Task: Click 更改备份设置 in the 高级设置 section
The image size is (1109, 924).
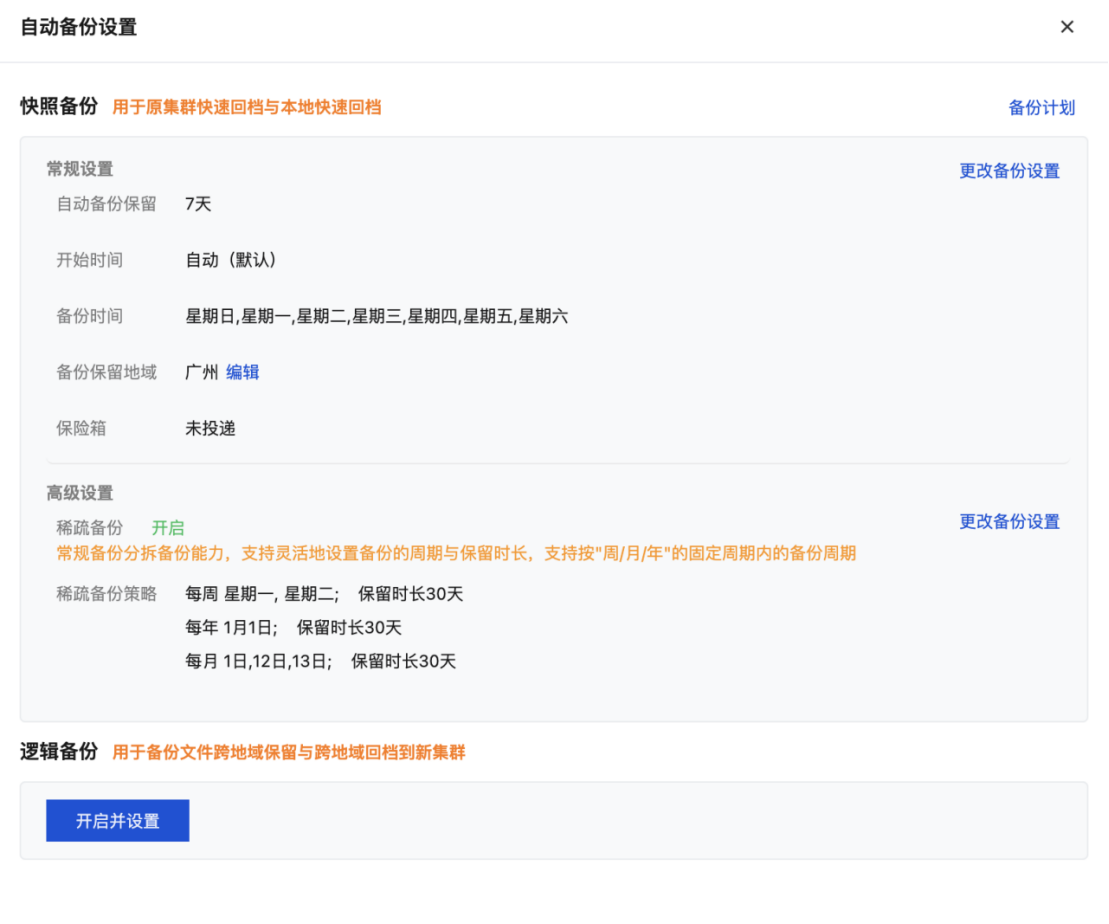Action: click(x=1009, y=522)
